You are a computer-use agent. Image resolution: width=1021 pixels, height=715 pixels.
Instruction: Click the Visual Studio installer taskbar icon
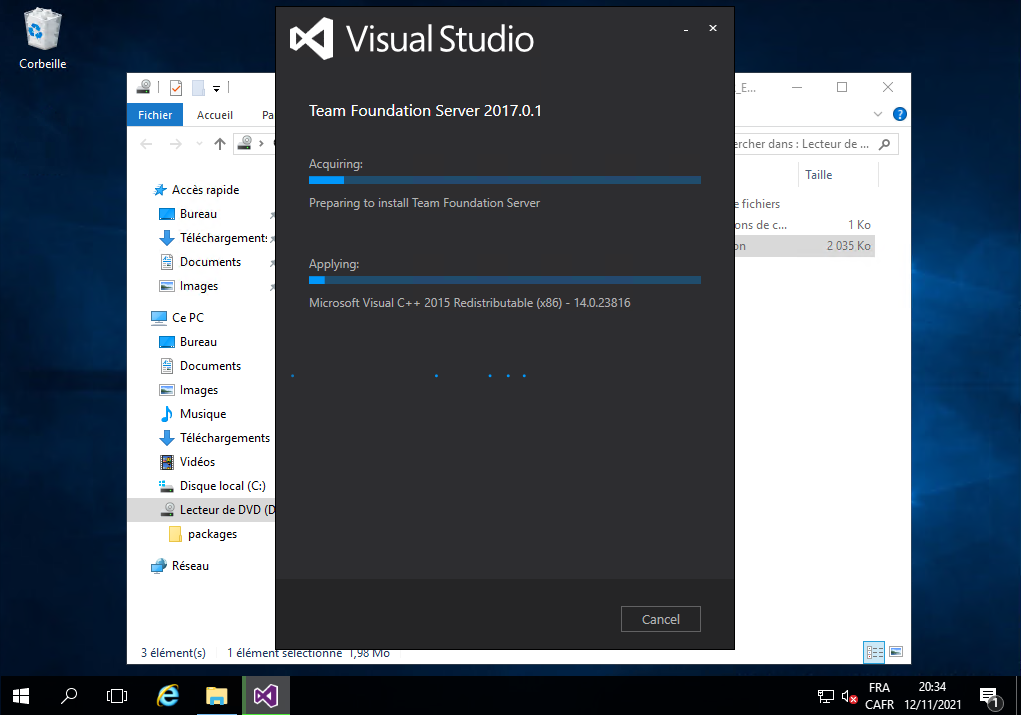[x=265, y=695]
